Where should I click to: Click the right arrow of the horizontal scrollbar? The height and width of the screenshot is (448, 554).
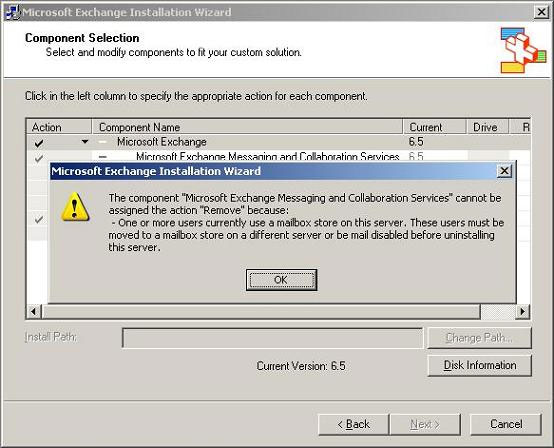523,311
